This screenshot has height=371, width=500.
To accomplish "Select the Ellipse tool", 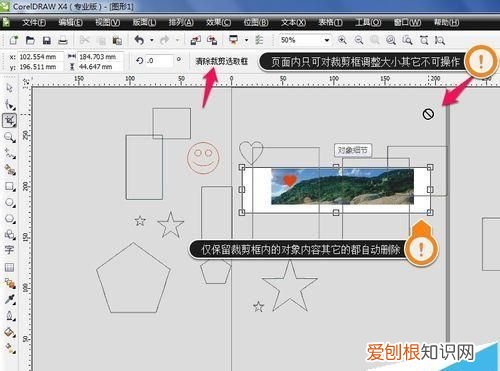I will pos(10,203).
